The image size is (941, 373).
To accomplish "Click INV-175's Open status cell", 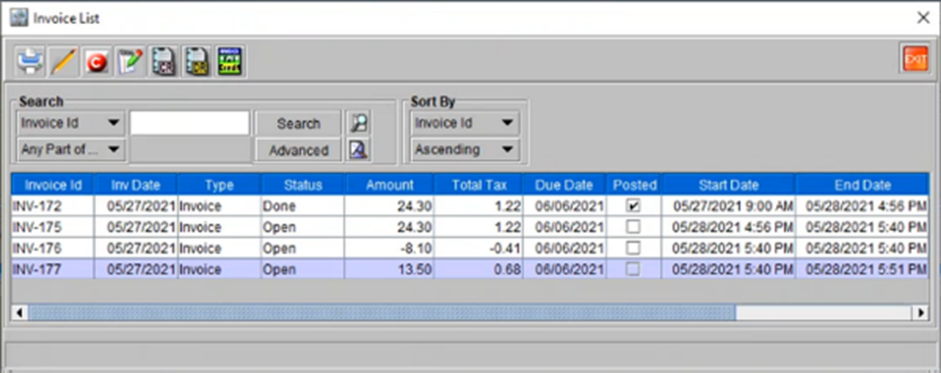I will click(x=302, y=227).
